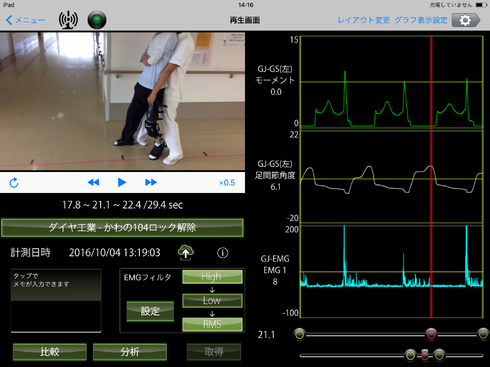Select the red playback cursor line
This screenshot has height=367, width=490.
[431, 177]
